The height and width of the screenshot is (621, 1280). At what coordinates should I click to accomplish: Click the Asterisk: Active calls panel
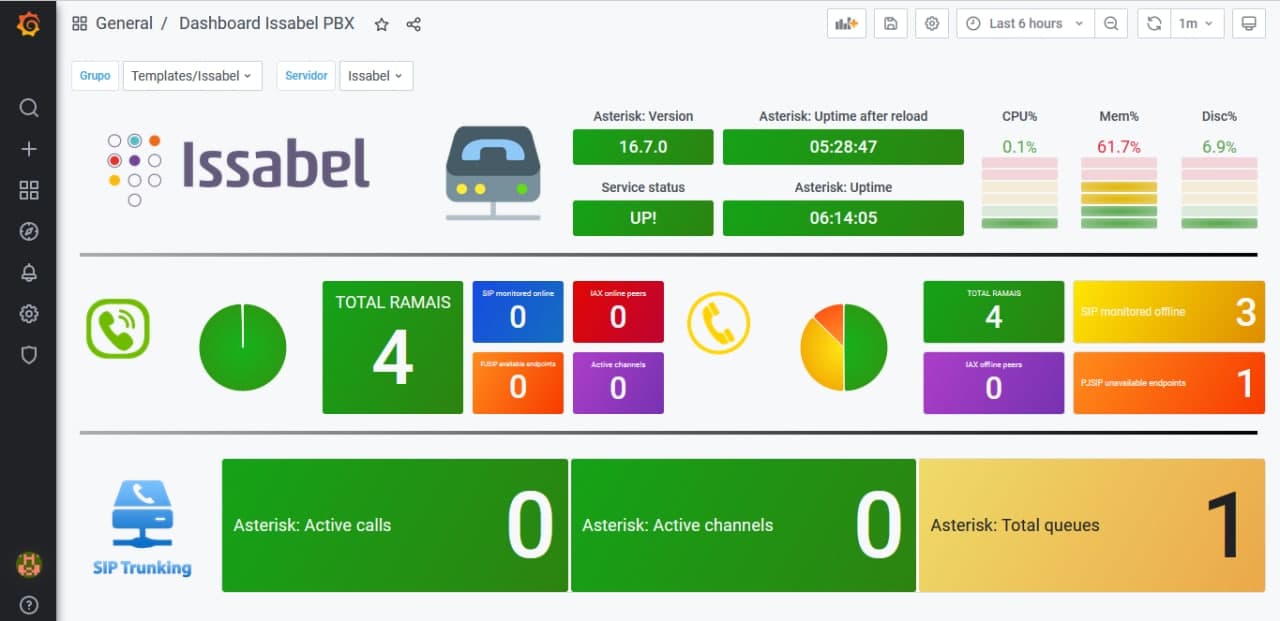395,525
